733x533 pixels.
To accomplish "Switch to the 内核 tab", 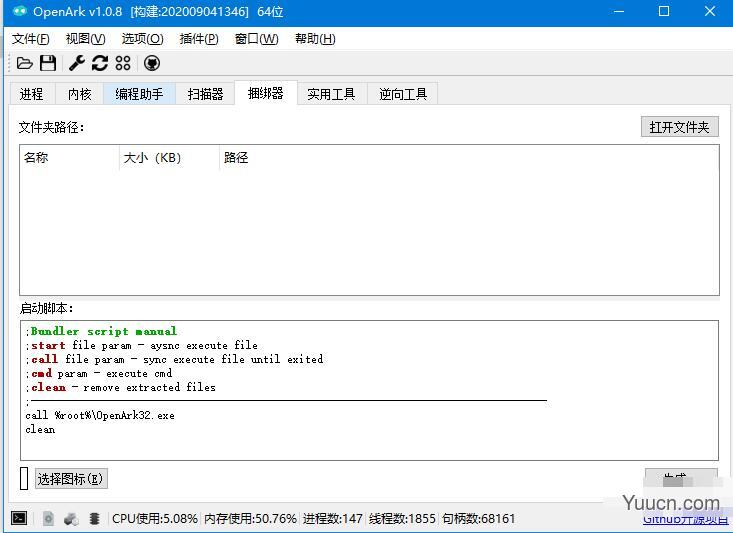I will point(79,94).
